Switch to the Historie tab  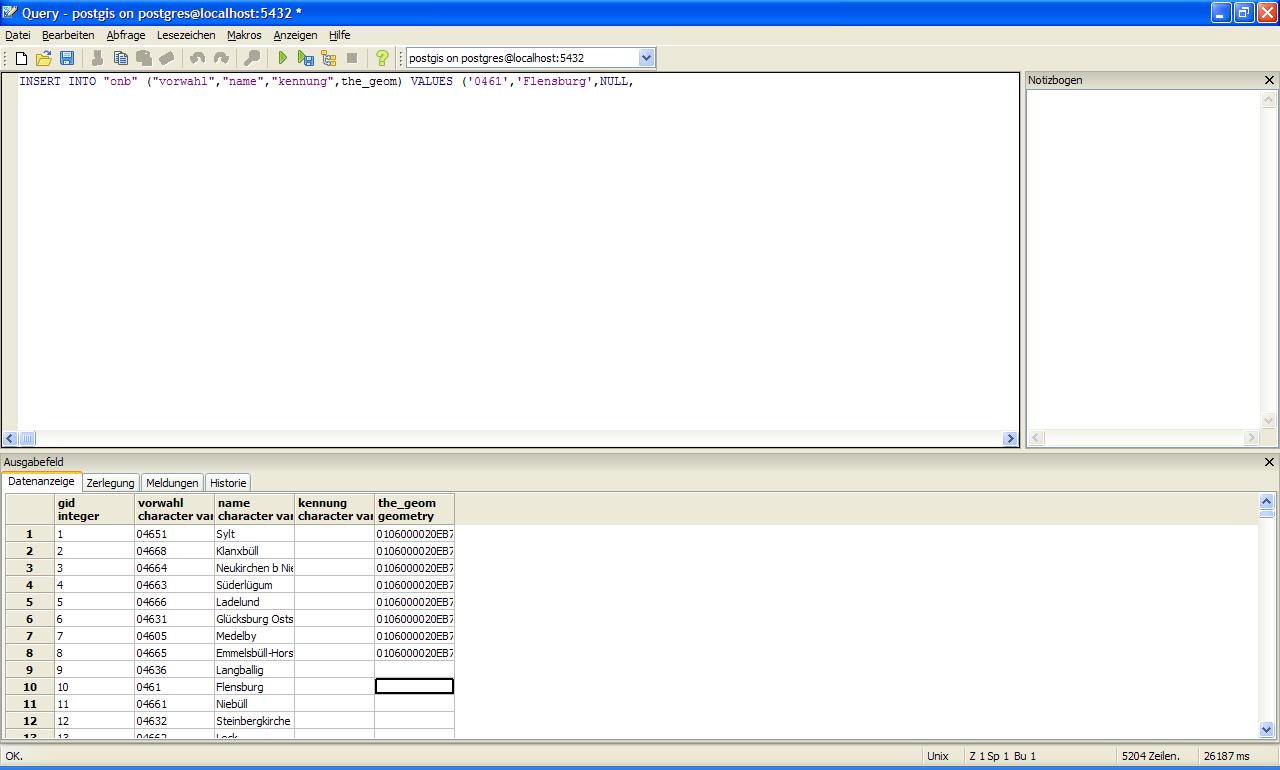[x=228, y=483]
